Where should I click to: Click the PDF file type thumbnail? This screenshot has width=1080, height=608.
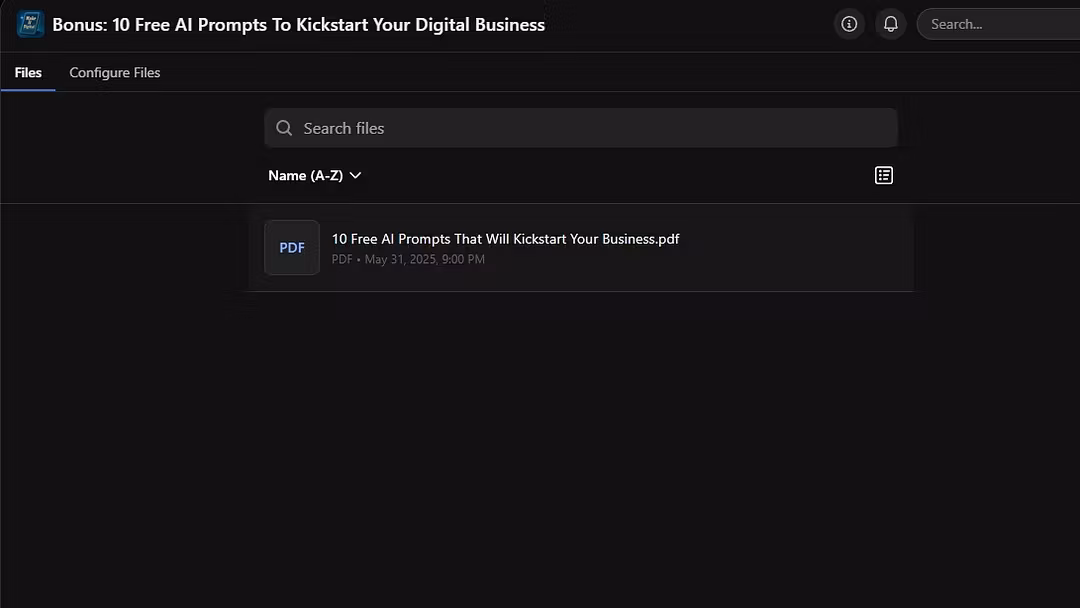coord(292,247)
